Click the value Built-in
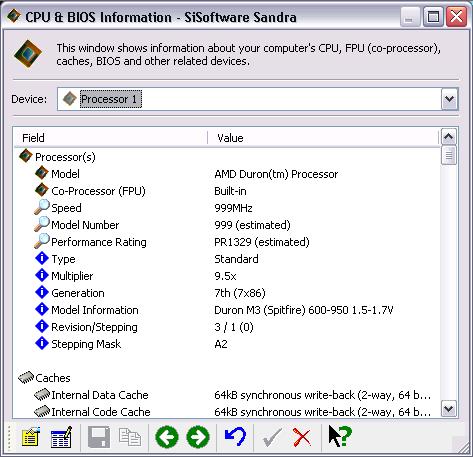 (230, 191)
